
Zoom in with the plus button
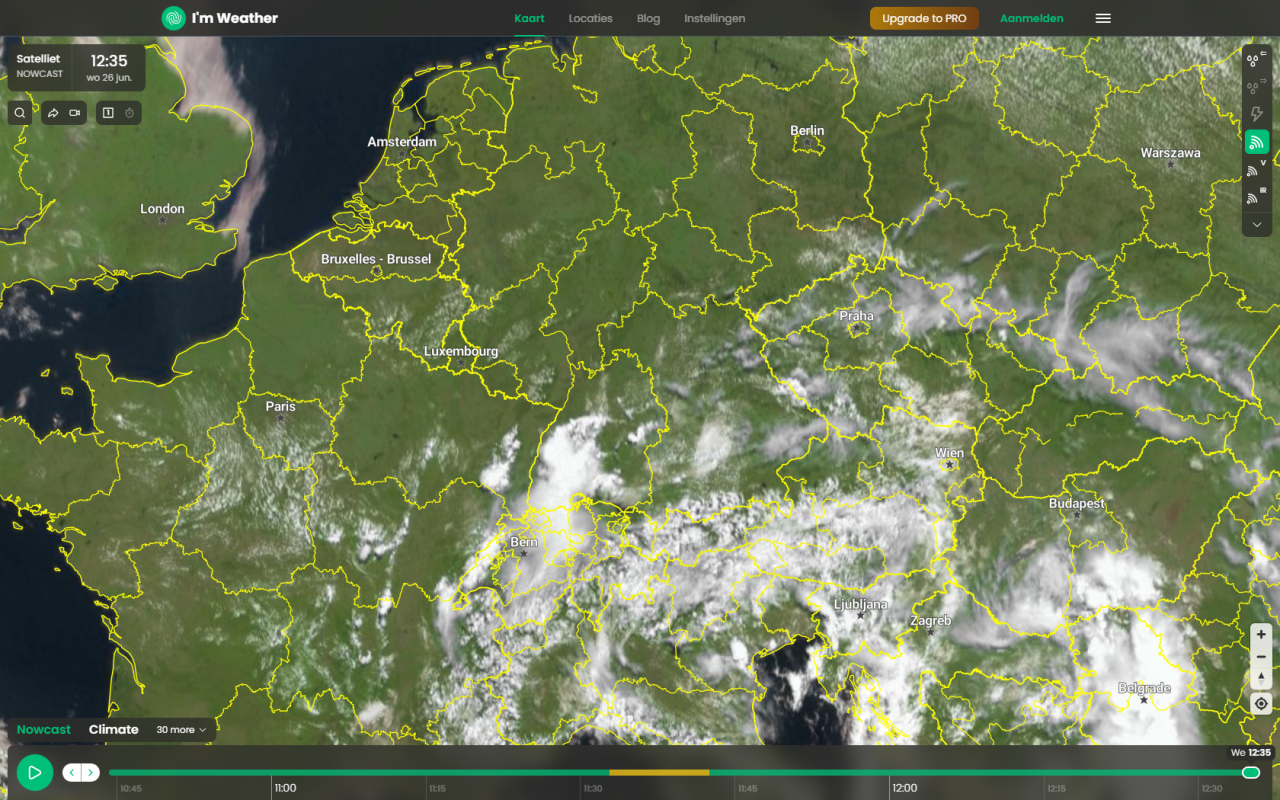[x=1261, y=635]
